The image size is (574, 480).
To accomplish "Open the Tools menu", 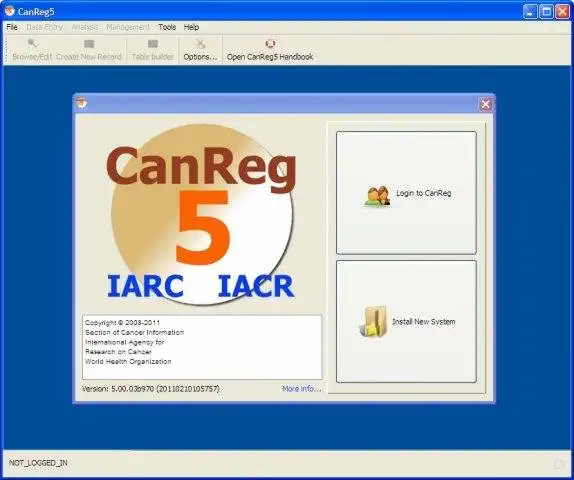I will [x=167, y=27].
